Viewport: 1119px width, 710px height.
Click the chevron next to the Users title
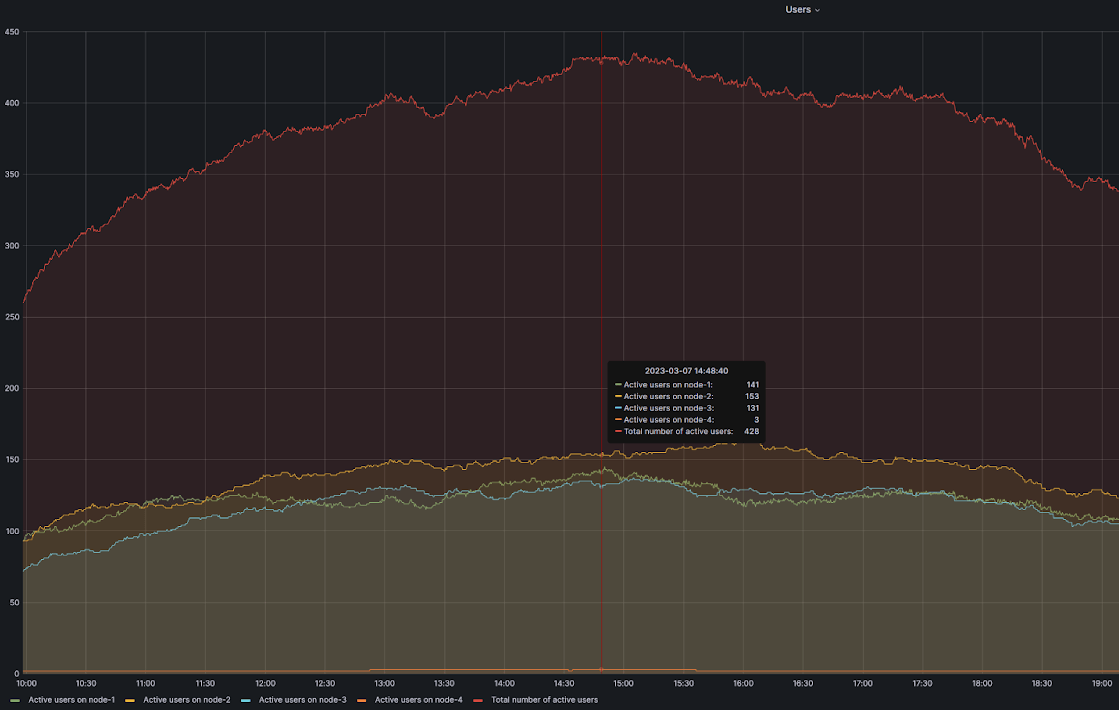tap(817, 10)
